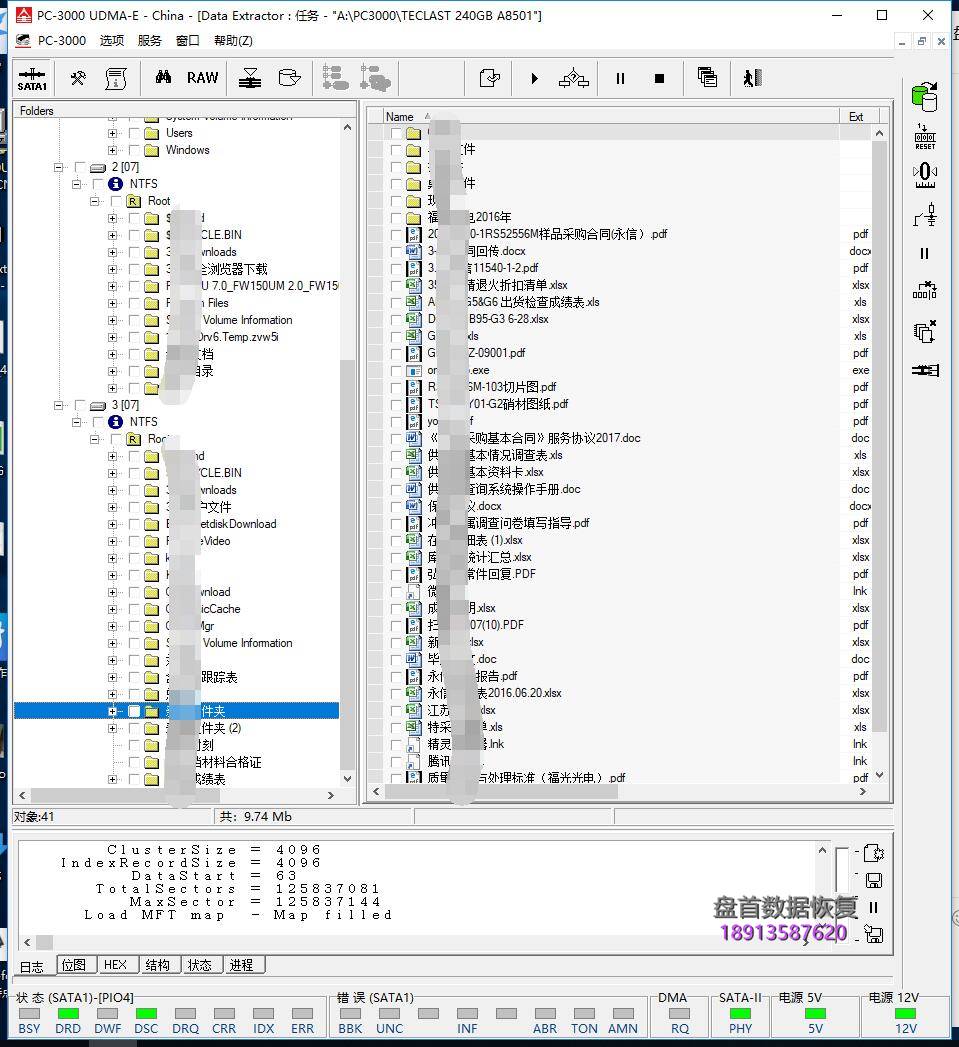Viewport: 959px width, 1047px height.
Task: Click the green database drive icon
Action: coord(925,97)
